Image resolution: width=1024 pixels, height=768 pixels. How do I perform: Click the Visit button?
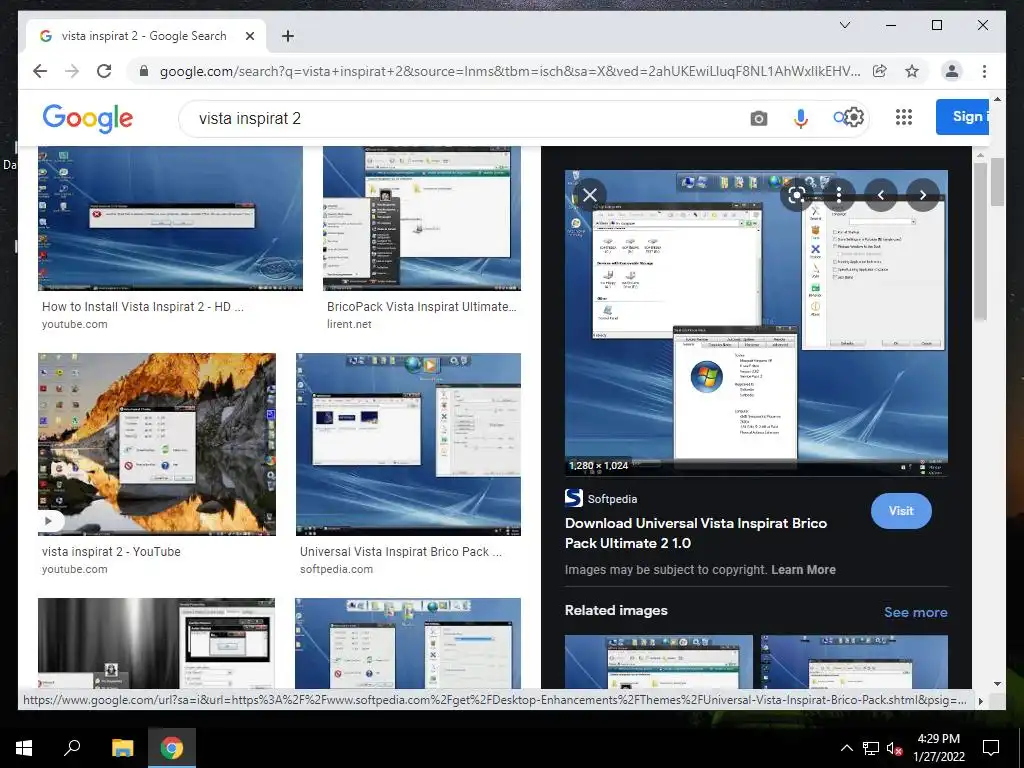(x=901, y=511)
